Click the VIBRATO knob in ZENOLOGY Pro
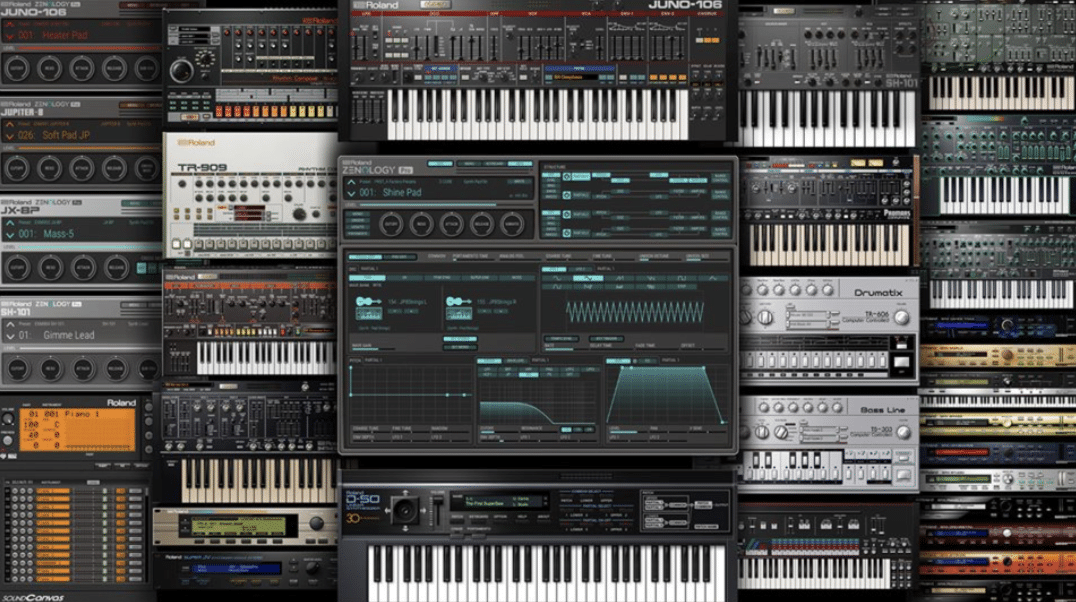This screenshot has width=1076, height=602. [x=512, y=224]
